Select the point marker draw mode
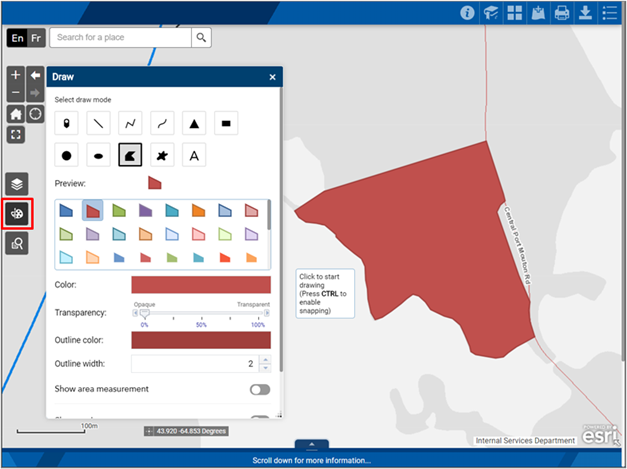Screen dimensions: 627x469 pyautogui.click(x=66, y=123)
